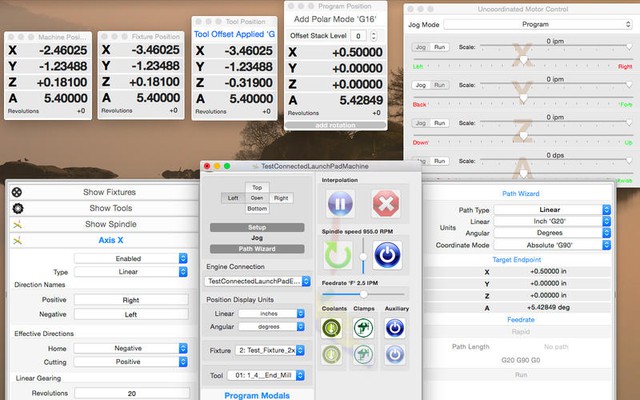Switch to the Path Wizard tab
The width and height of the screenshot is (640, 400).
(257, 248)
